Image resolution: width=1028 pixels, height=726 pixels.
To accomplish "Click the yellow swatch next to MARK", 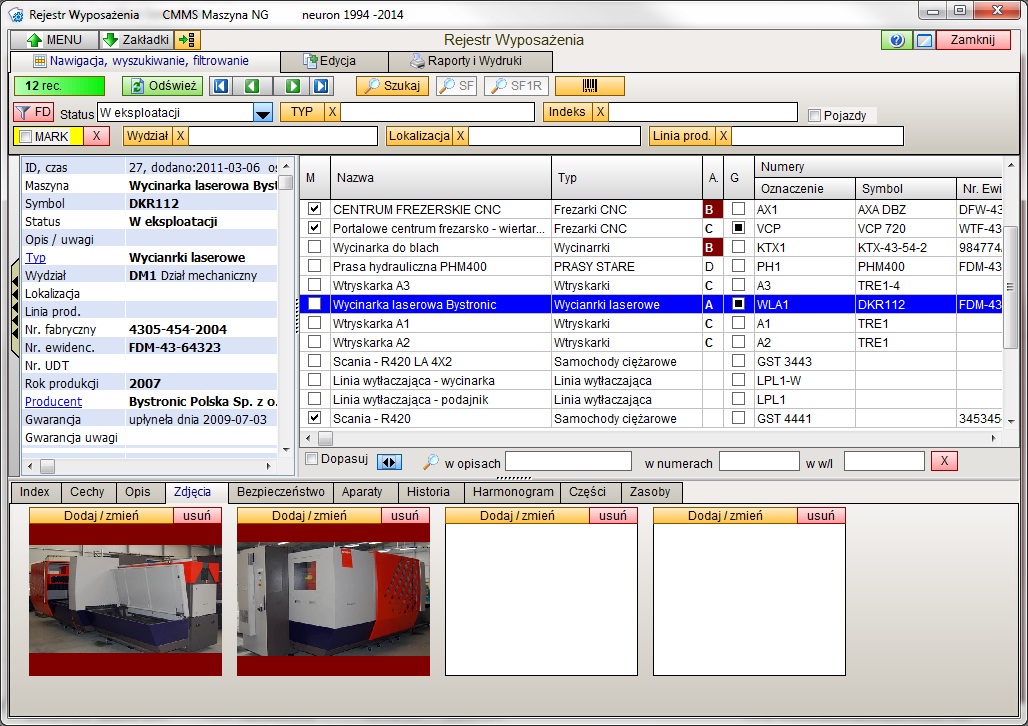I will point(76,136).
